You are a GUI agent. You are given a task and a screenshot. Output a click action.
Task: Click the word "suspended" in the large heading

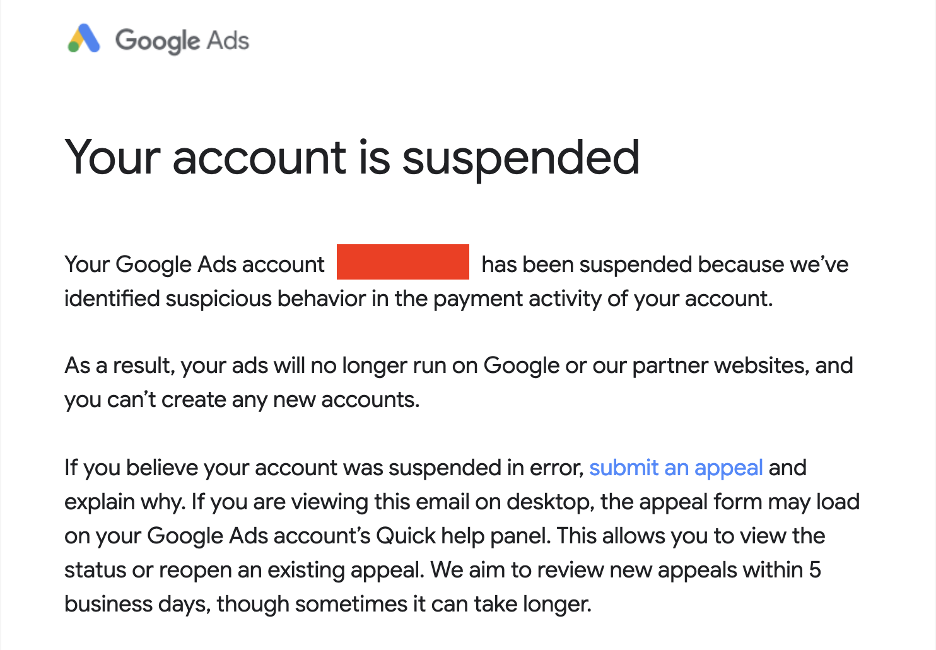(521, 157)
